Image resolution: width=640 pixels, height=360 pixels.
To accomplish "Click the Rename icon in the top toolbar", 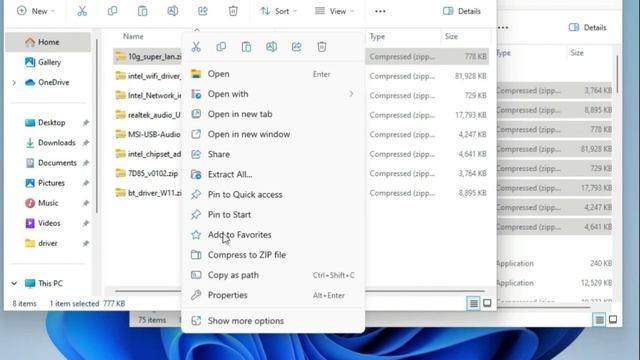I will point(173,11).
